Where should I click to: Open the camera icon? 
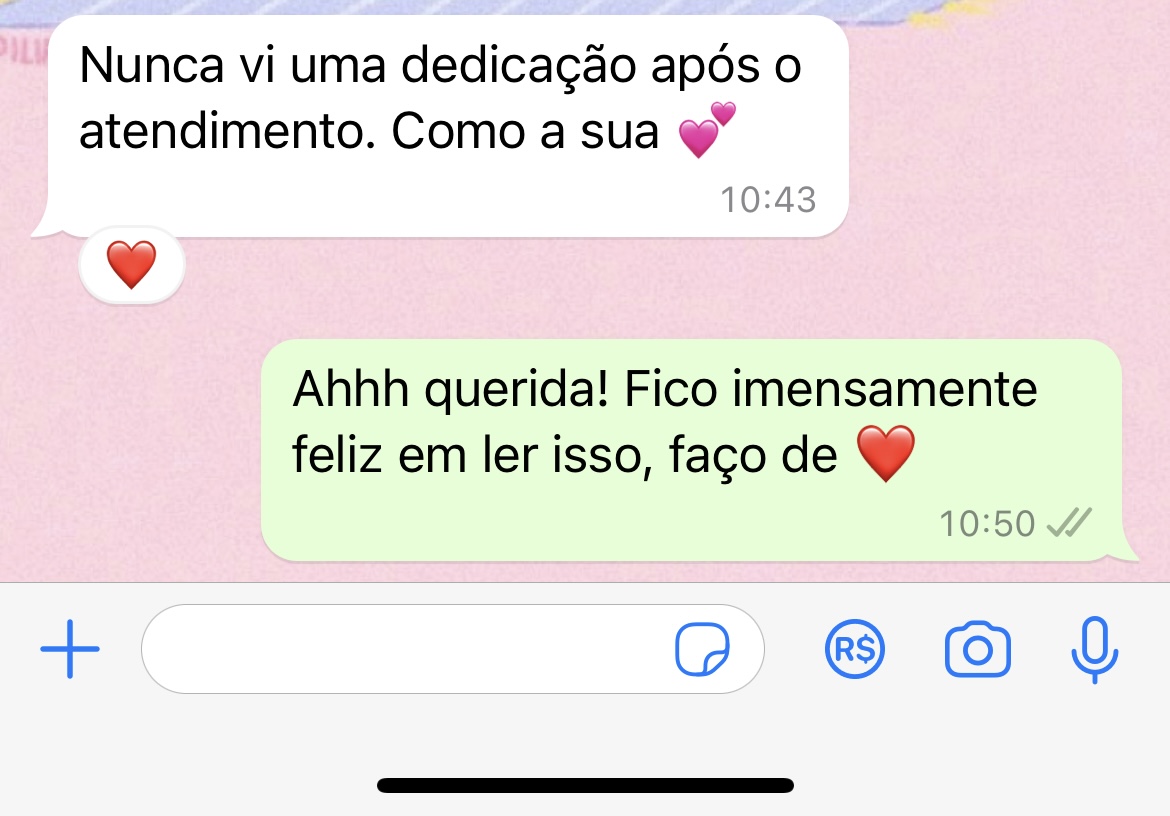(977, 649)
